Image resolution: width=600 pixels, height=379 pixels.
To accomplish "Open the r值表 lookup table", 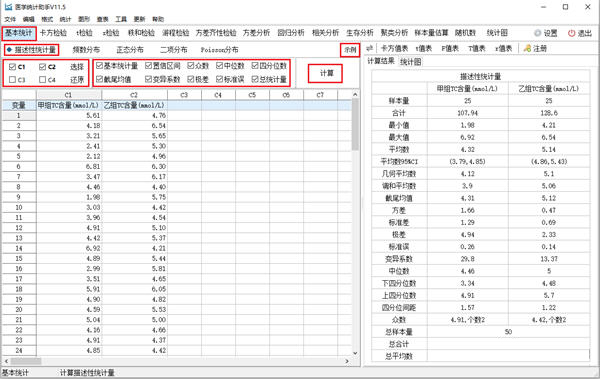I will [x=503, y=48].
